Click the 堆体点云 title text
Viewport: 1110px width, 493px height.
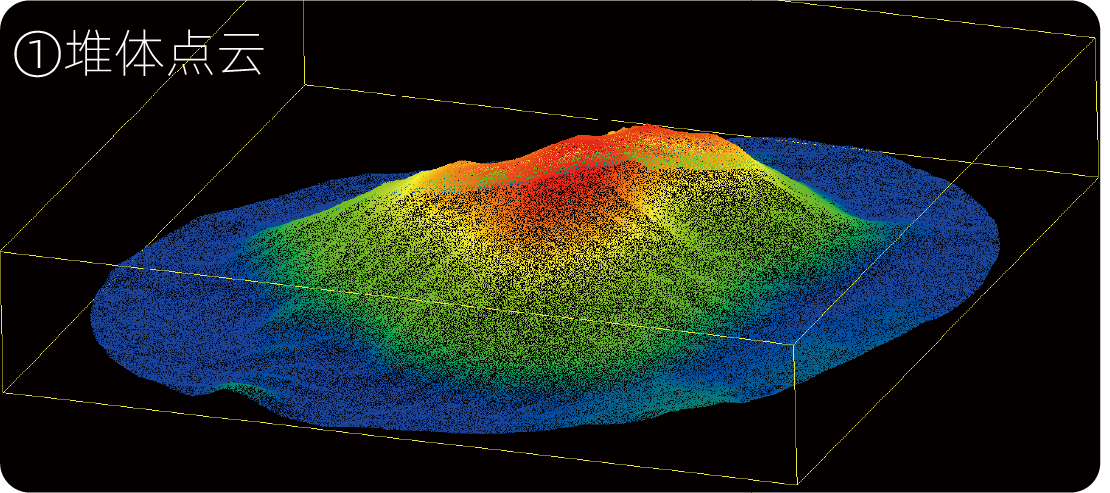click(162, 57)
